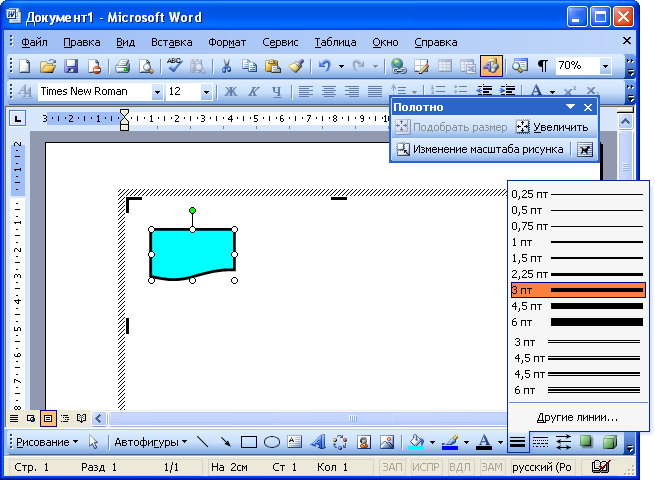The height and width of the screenshot is (480, 655).
Task: Open Print Preview magnifier icon
Action: 146,66
